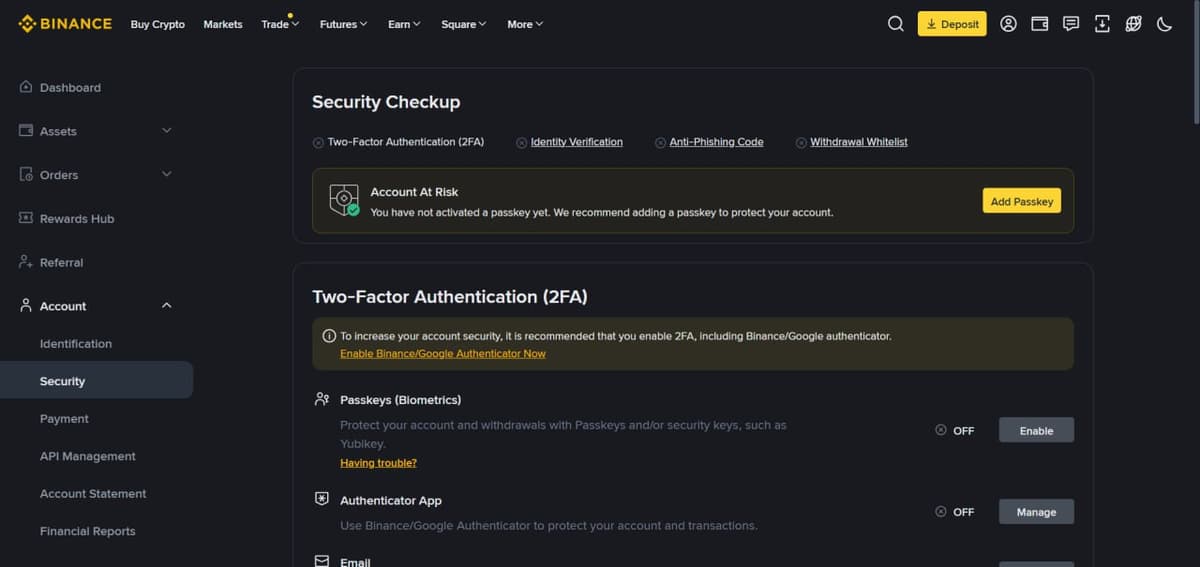
Task: Open API Management page
Action: [x=88, y=456]
